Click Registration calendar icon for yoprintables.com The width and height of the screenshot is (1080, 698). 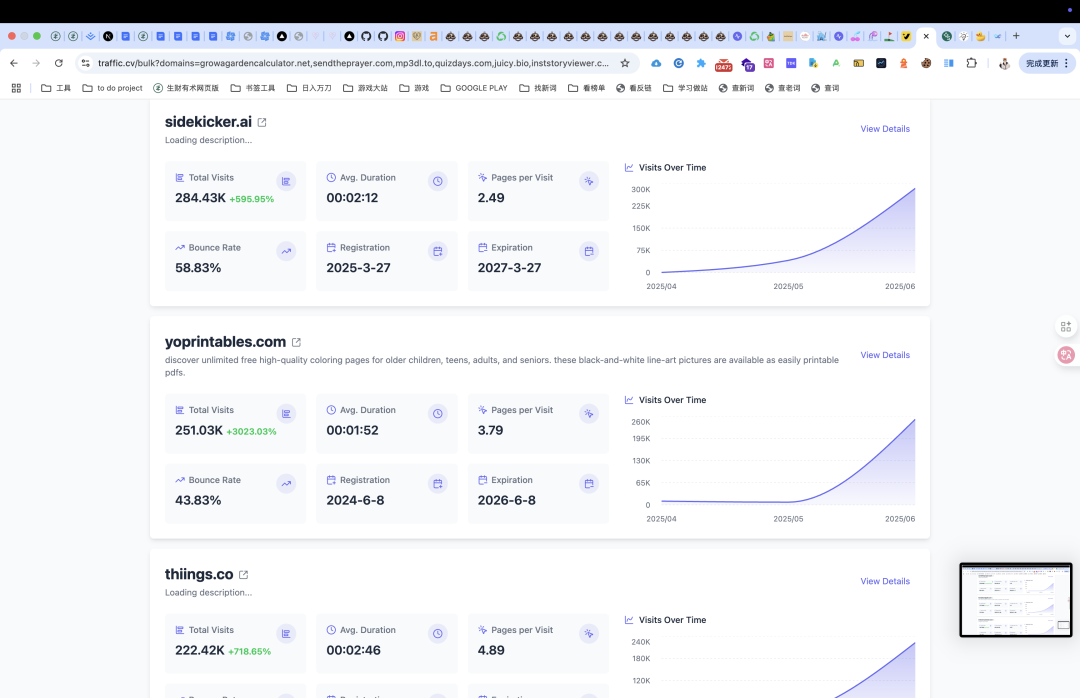[437, 484]
